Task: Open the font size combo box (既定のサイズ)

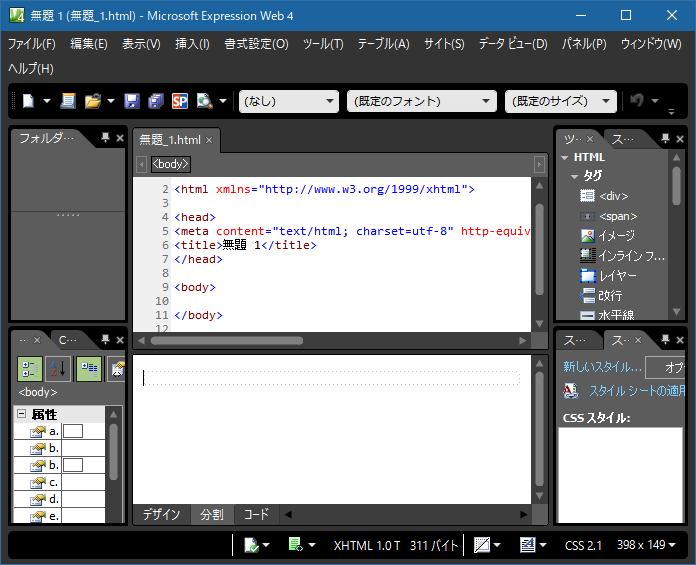Action: tap(561, 101)
